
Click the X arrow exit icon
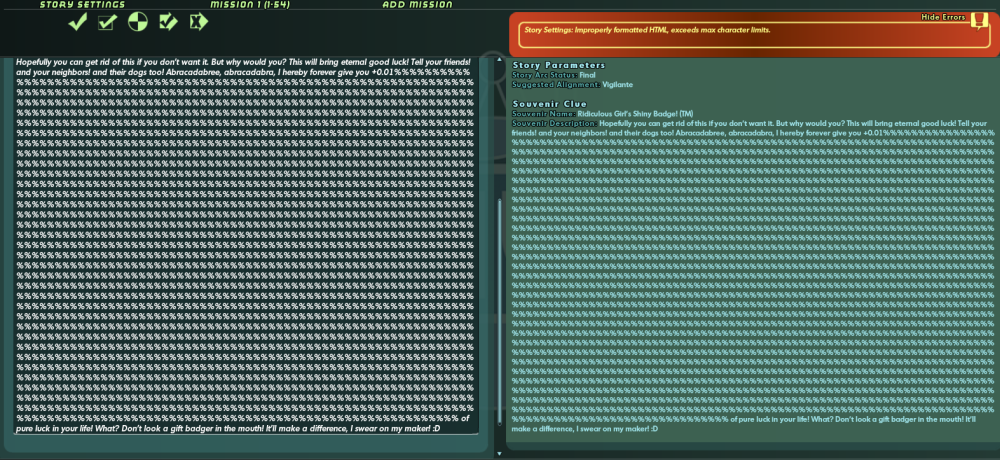pyautogui.click(x=198, y=22)
